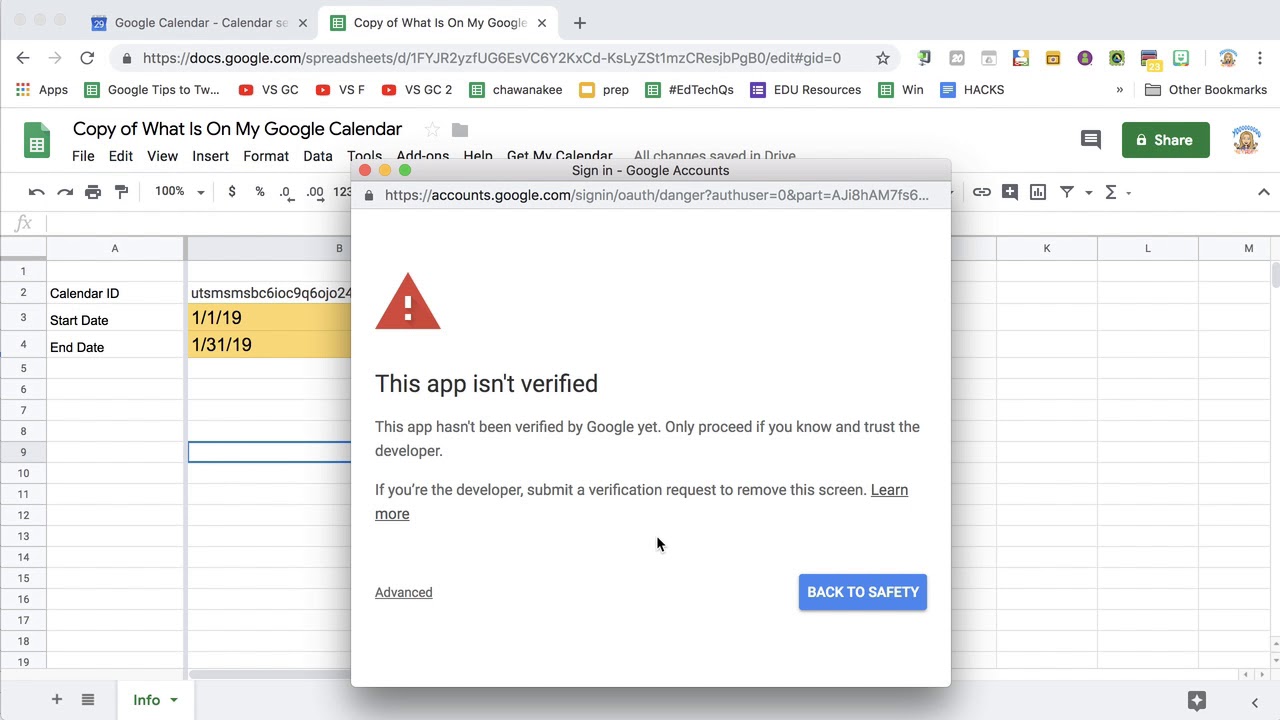Click the green Share button
Screen dimensions: 1280x720
pos(1166,140)
